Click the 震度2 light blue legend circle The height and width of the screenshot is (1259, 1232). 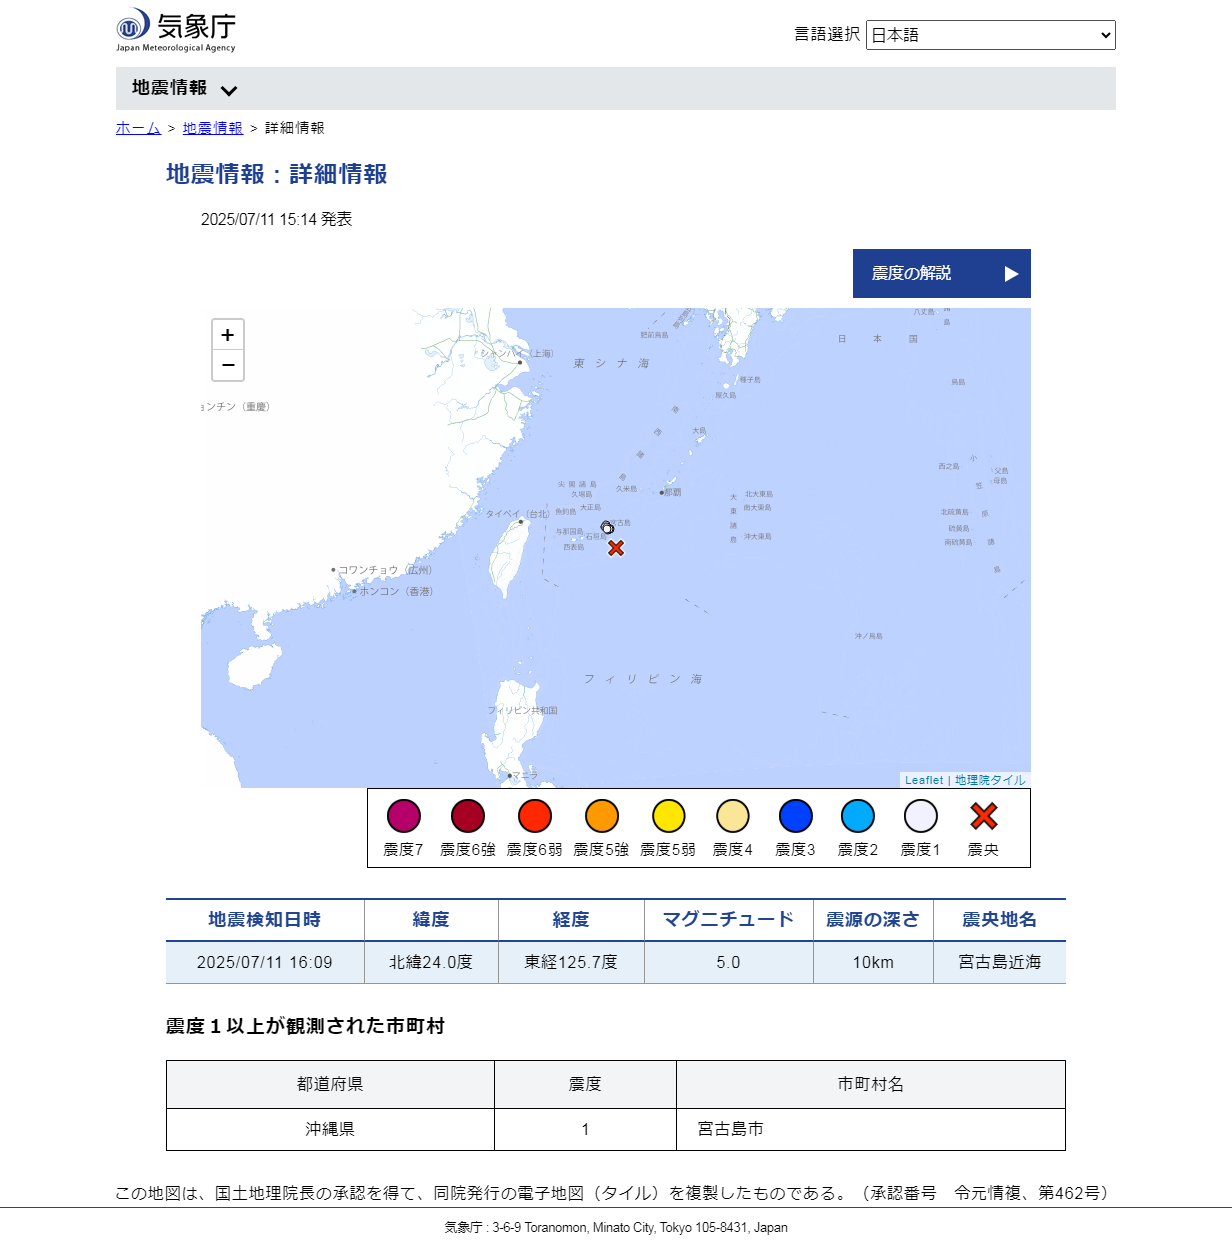tap(858, 816)
